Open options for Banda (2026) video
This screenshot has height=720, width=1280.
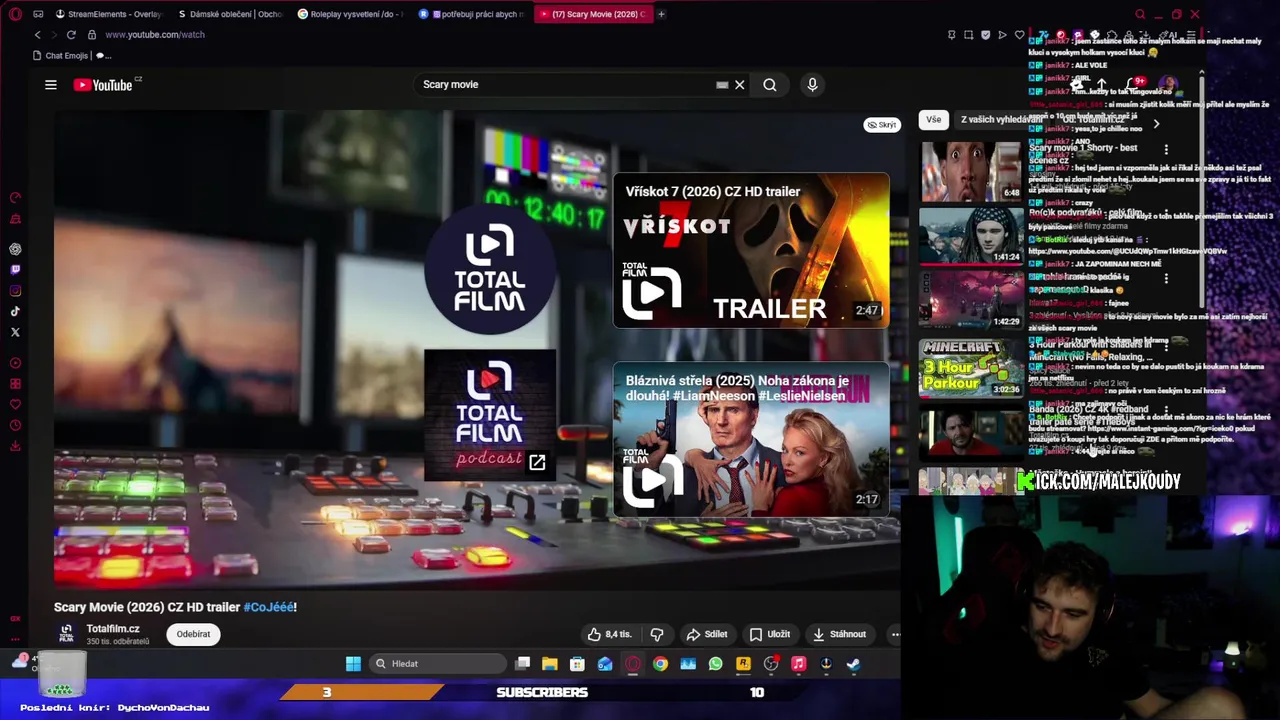click(1166, 410)
